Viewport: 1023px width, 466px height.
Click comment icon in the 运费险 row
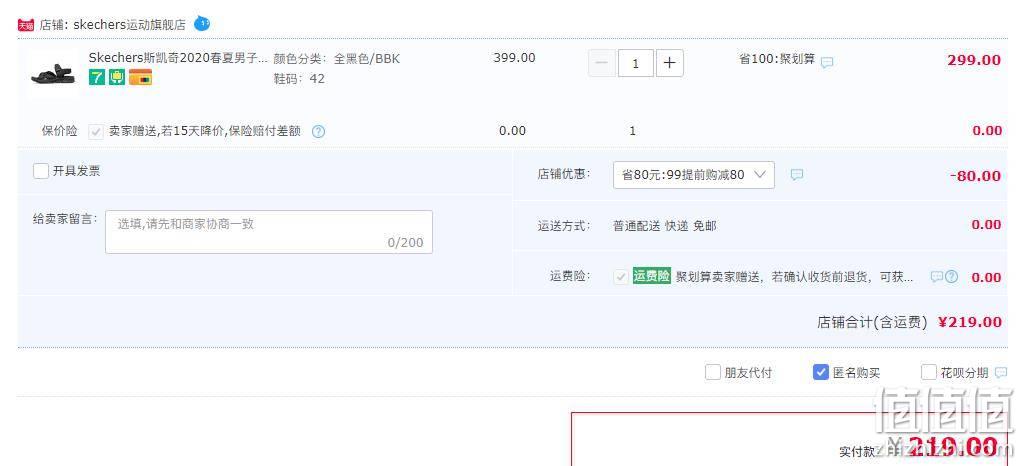pos(936,277)
